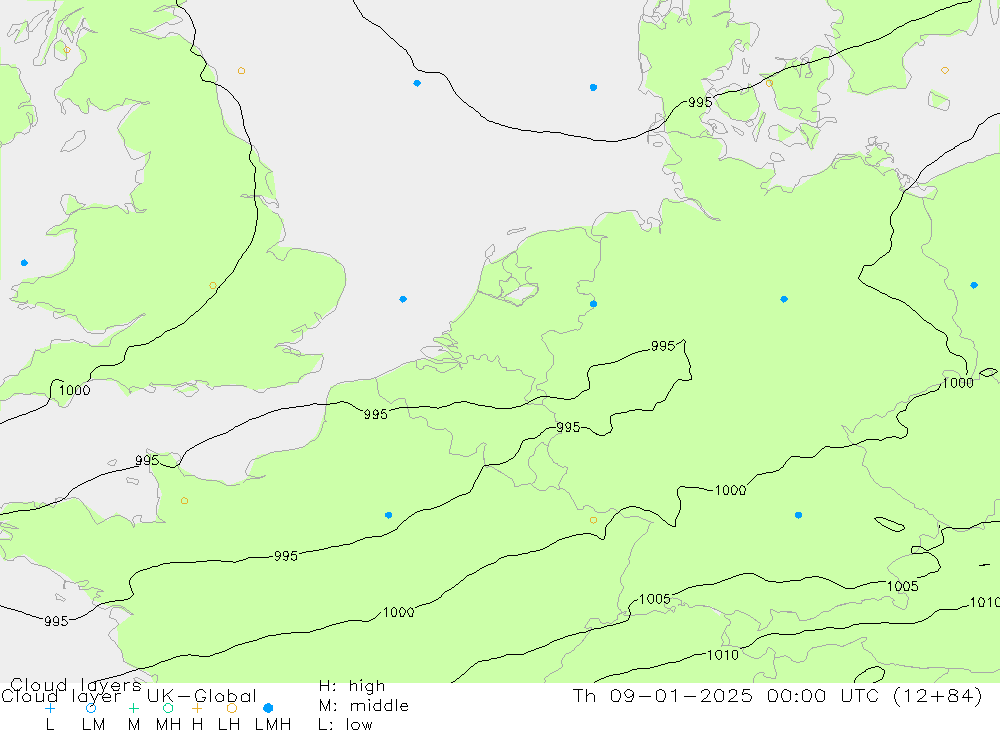The width and height of the screenshot is (1000, 733).
Task: Click the 1010 label at the map's right edge
Action: pyautogui.click(x=984, y=603)
